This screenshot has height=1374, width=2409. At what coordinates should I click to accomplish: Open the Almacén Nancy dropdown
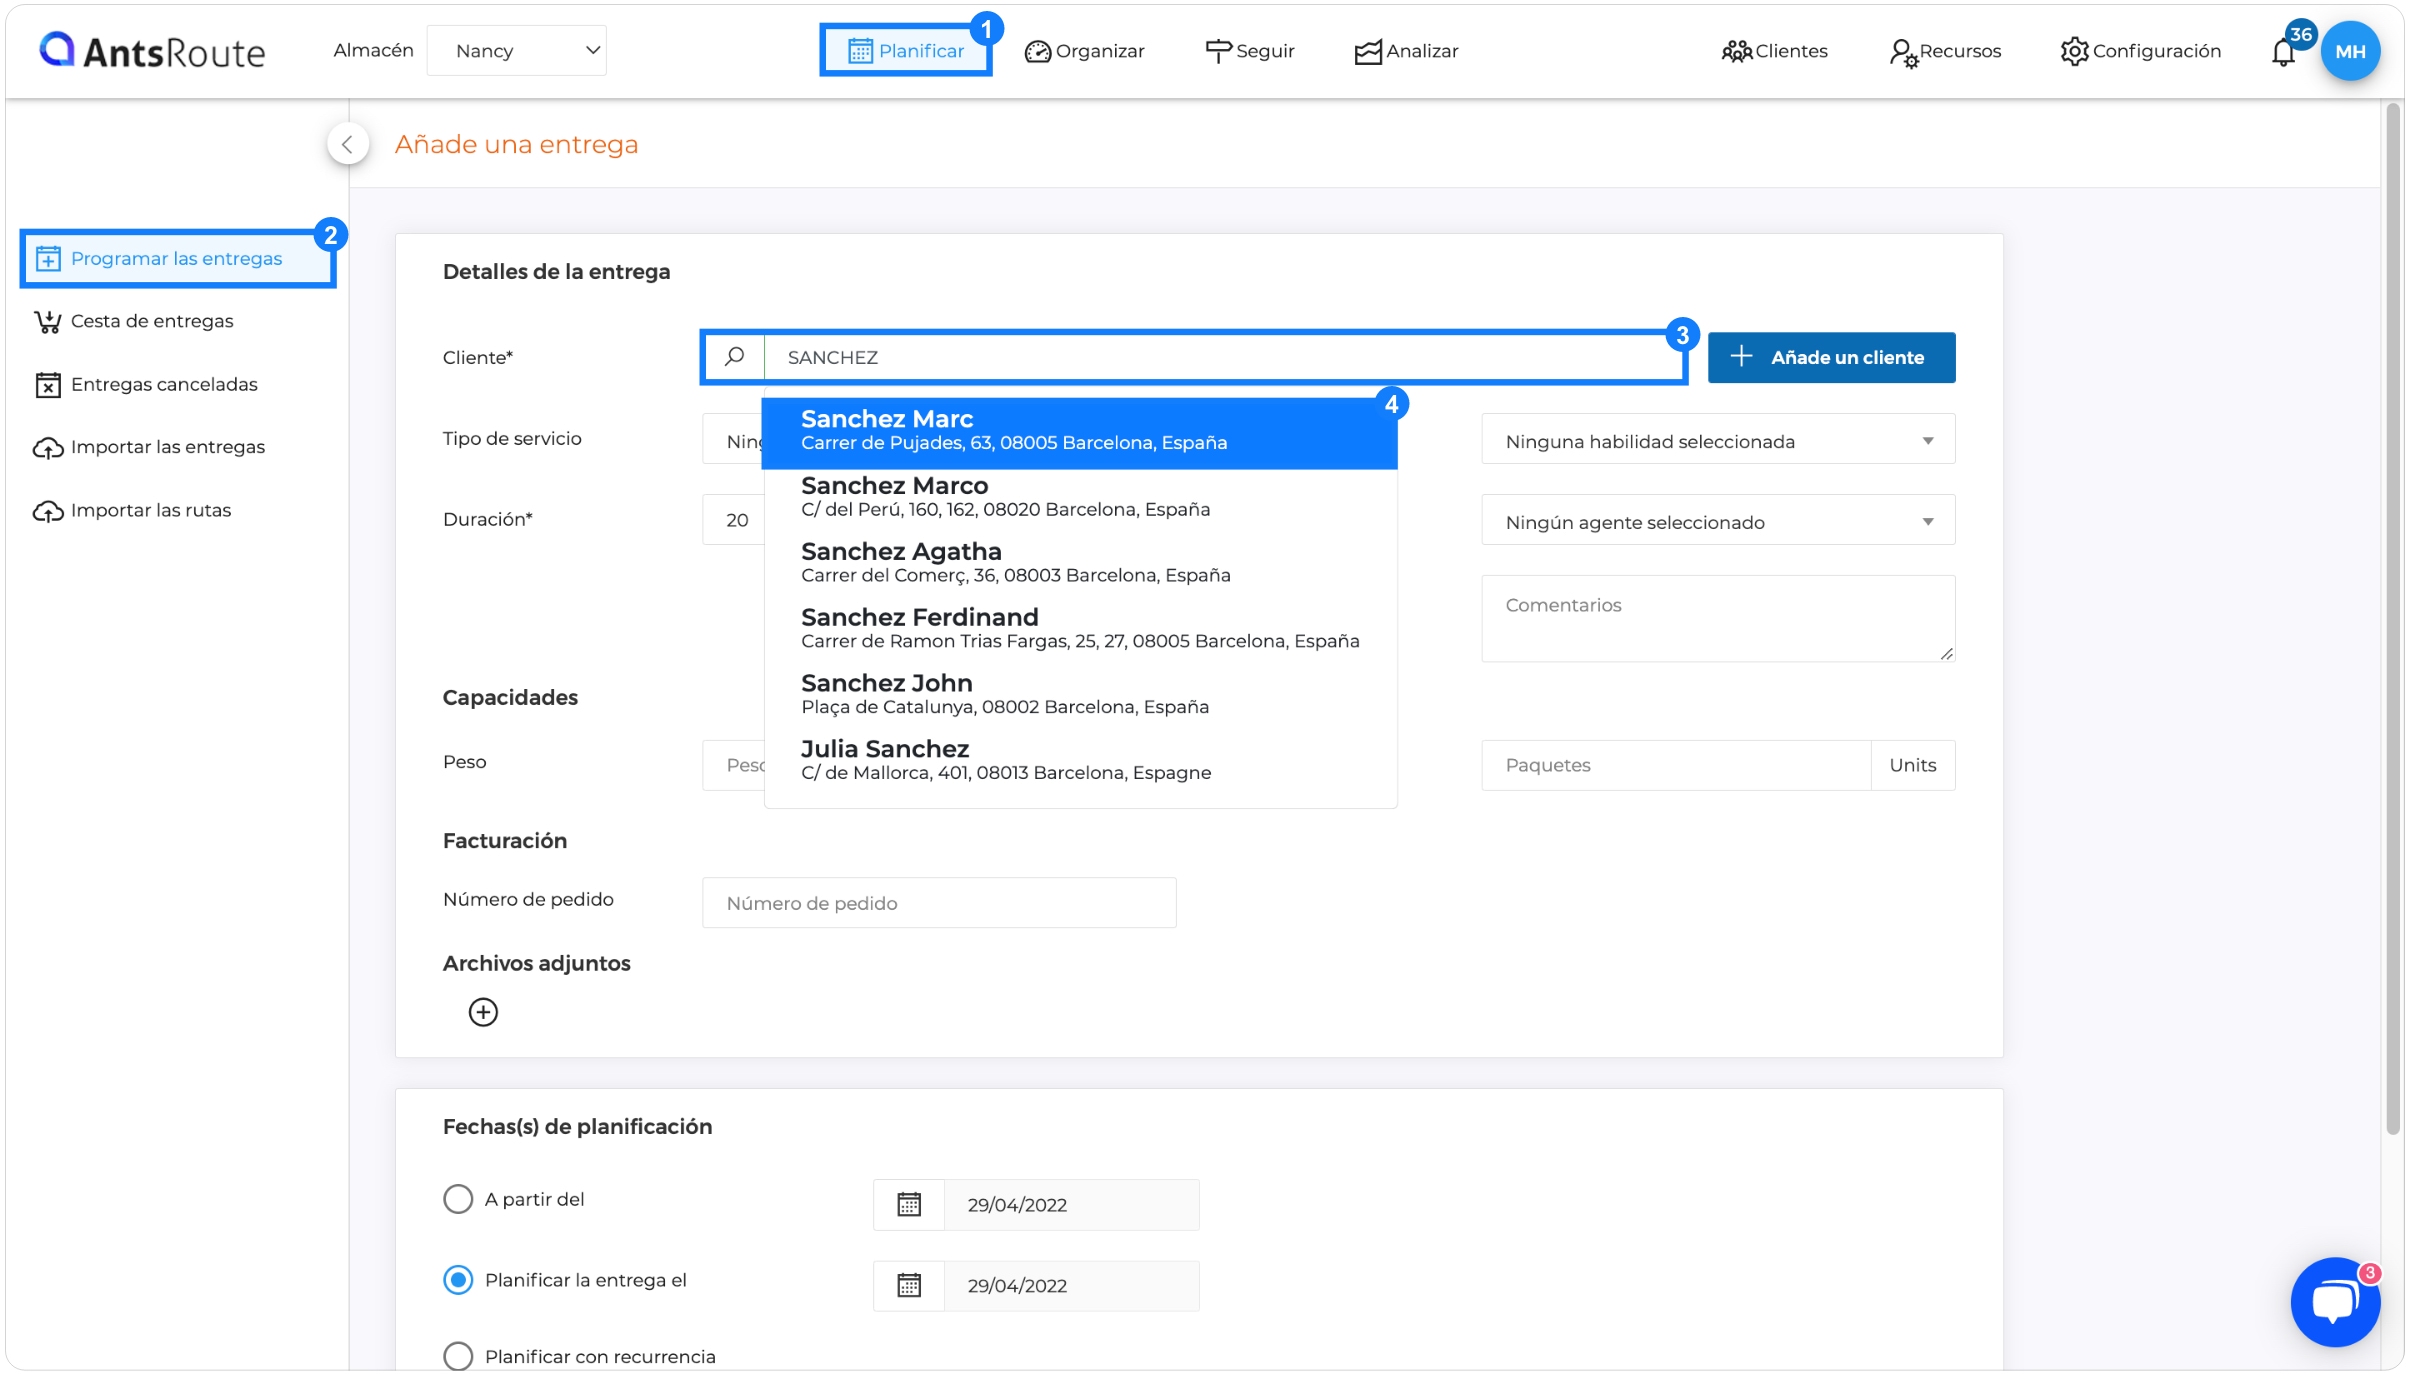point(516,50)
